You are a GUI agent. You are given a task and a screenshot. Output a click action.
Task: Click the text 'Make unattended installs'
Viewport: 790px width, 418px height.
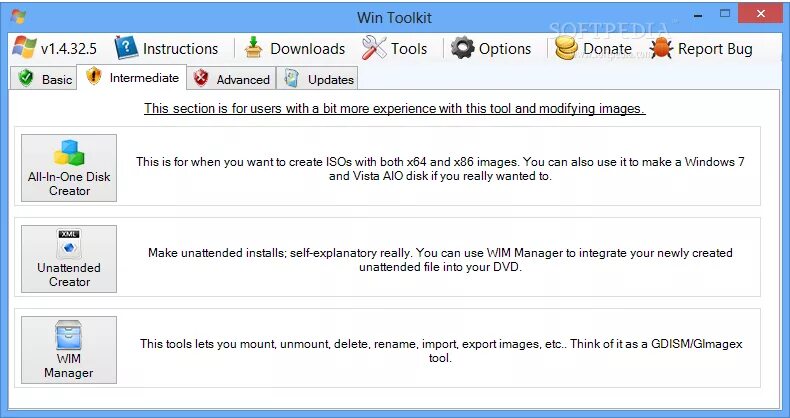[x=217, y=253]
